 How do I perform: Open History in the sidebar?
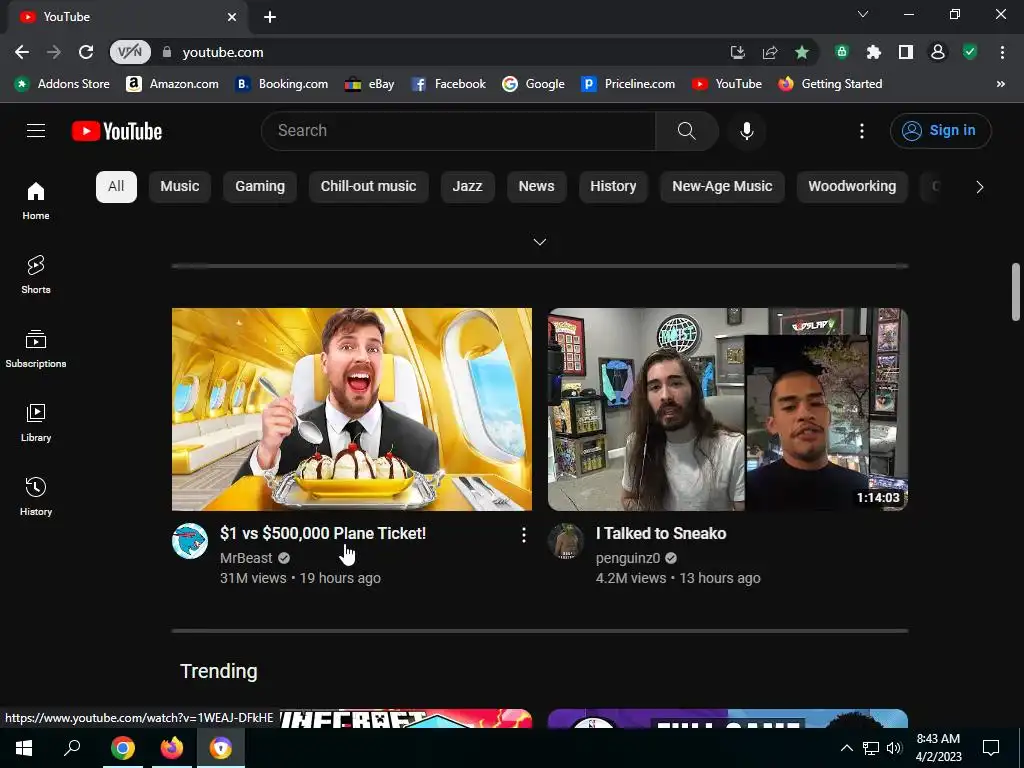[36, 496]
